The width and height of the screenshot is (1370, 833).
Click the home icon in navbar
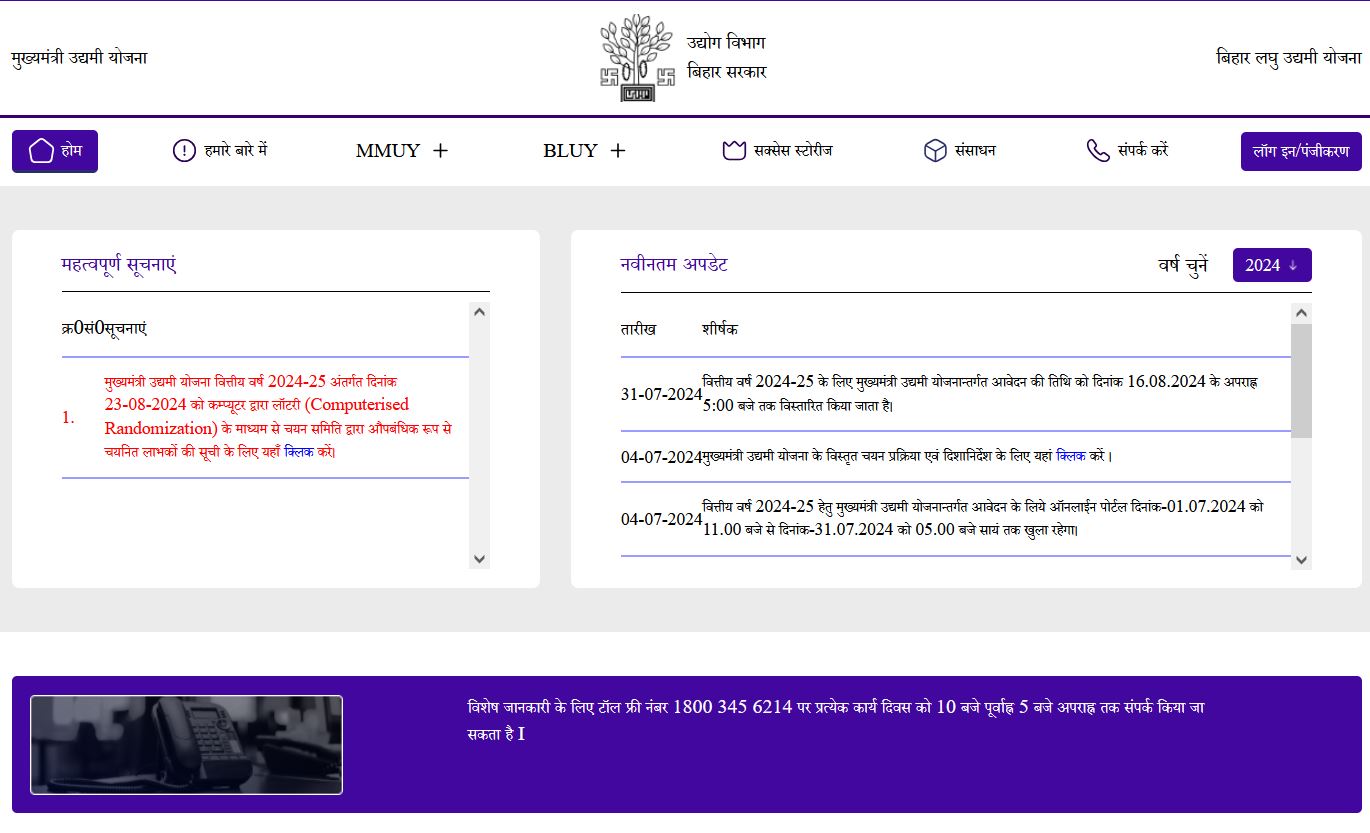click(x=41, y=151)
